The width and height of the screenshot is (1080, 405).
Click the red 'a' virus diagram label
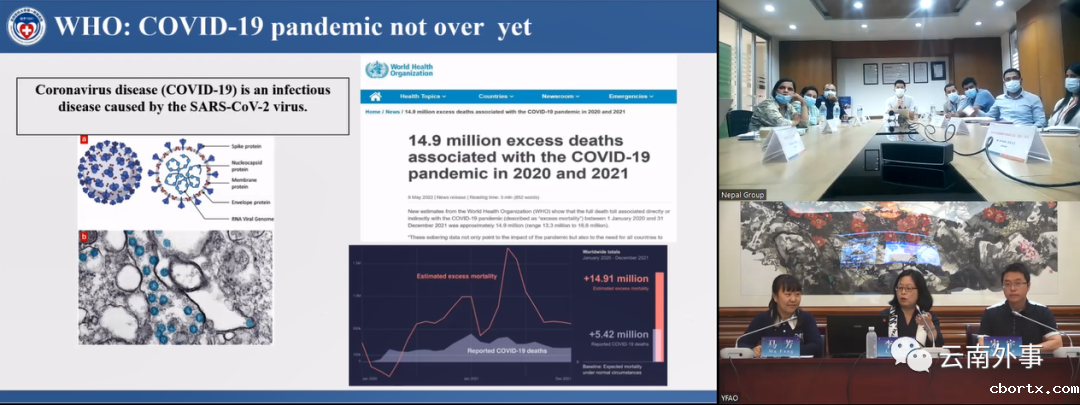coord(84,141)
